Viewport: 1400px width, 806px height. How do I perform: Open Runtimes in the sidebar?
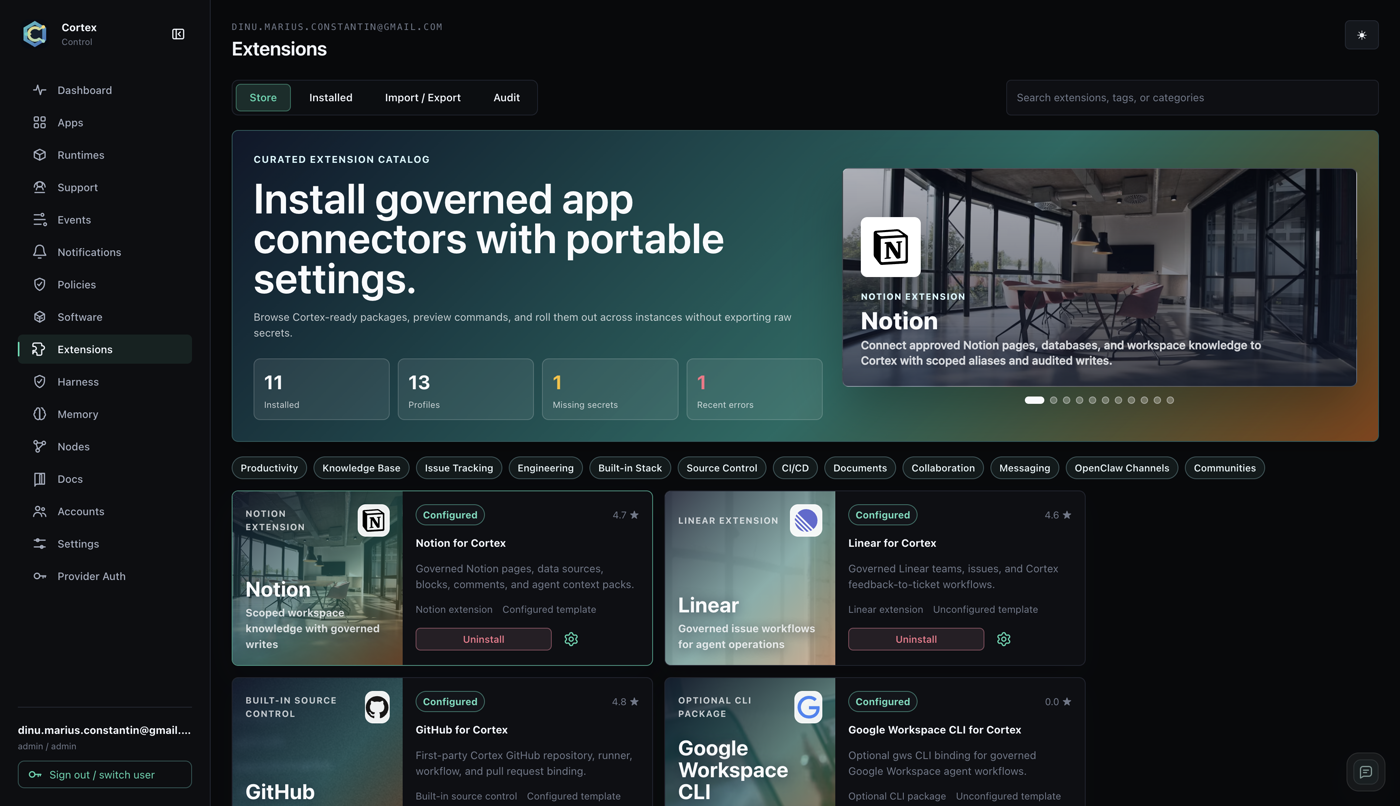(105, 155)
